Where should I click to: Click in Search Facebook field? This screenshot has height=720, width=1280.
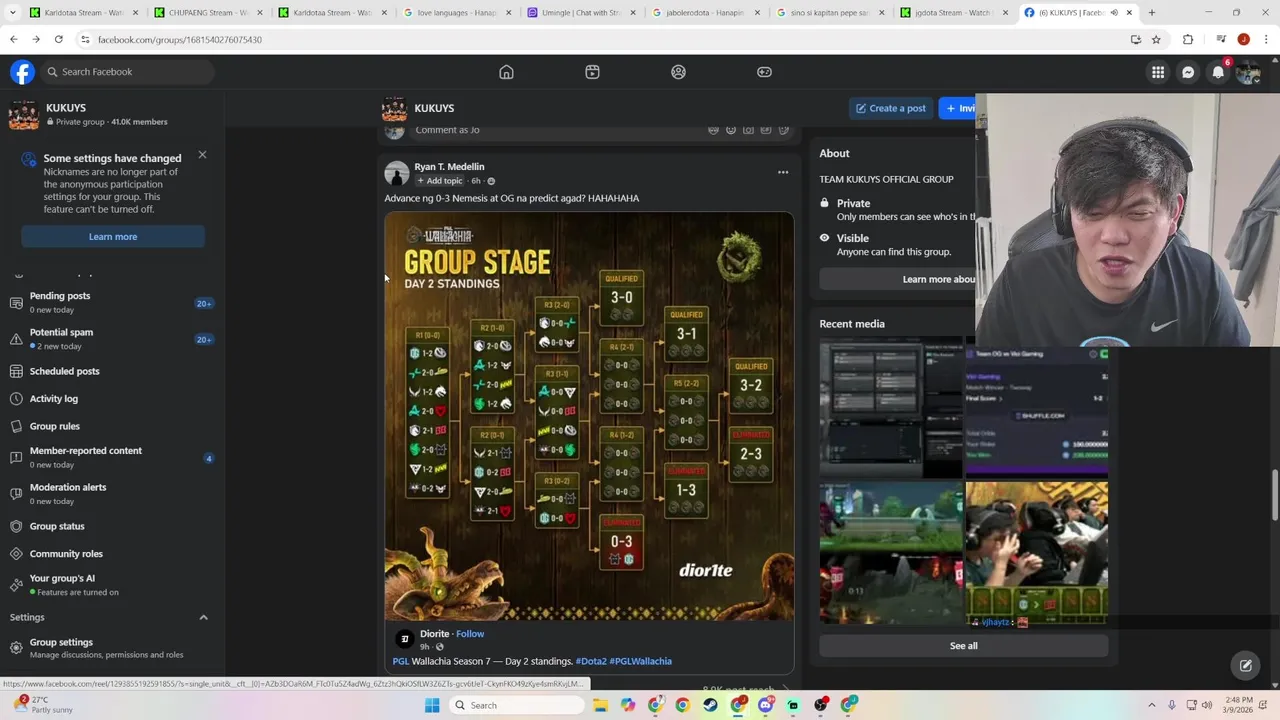(x=128, y=72)
